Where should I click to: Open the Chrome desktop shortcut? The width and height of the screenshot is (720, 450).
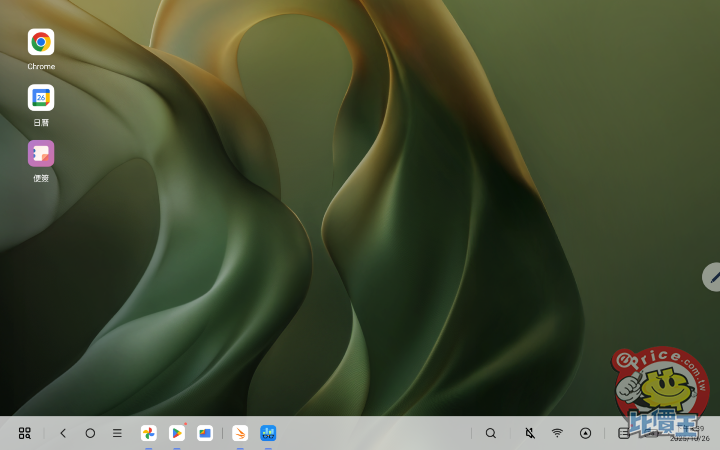pos(41,42)
